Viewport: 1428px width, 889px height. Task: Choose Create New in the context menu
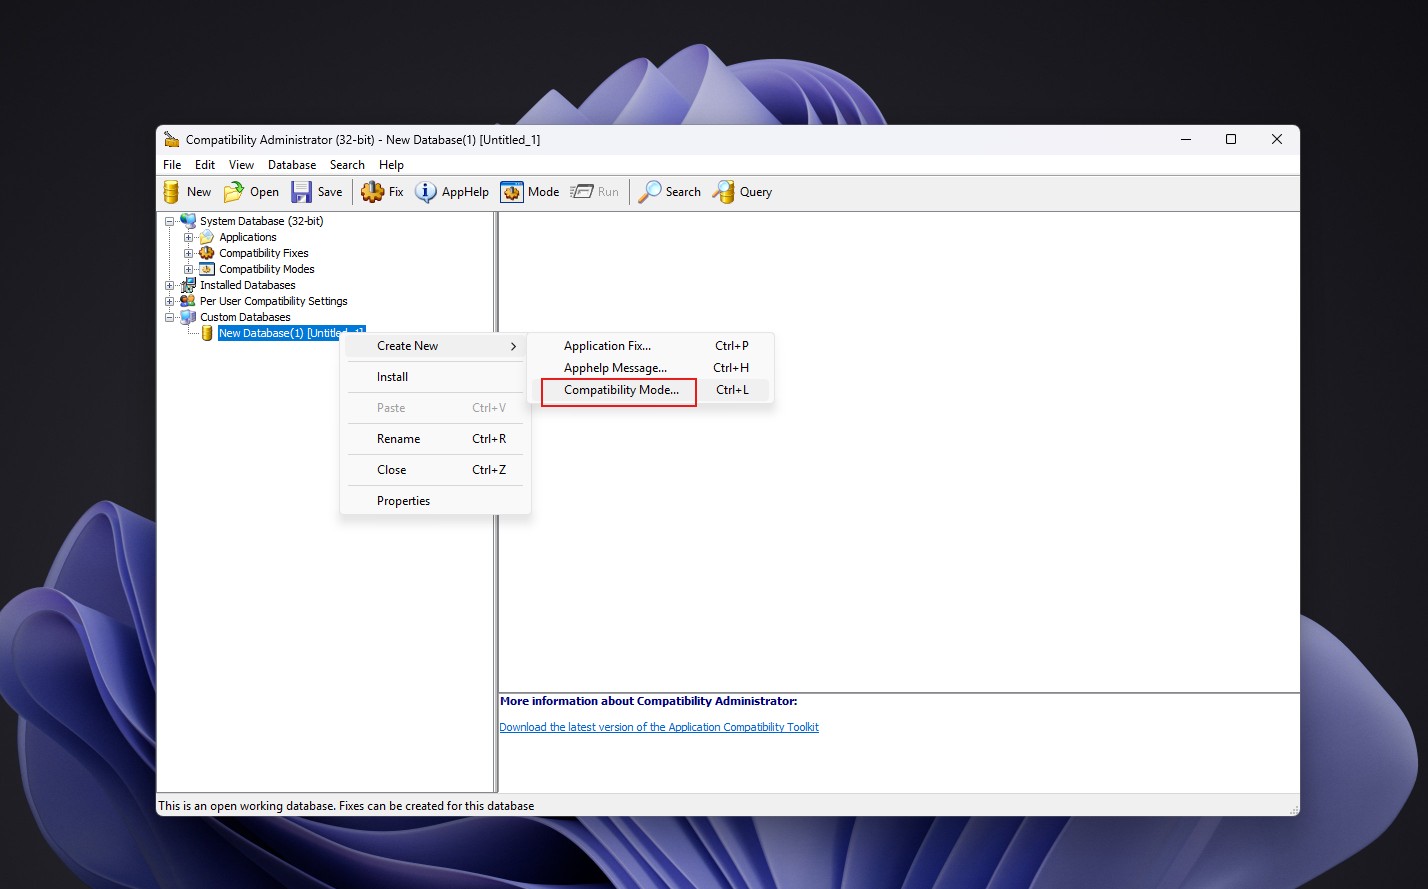pos(435,346)
